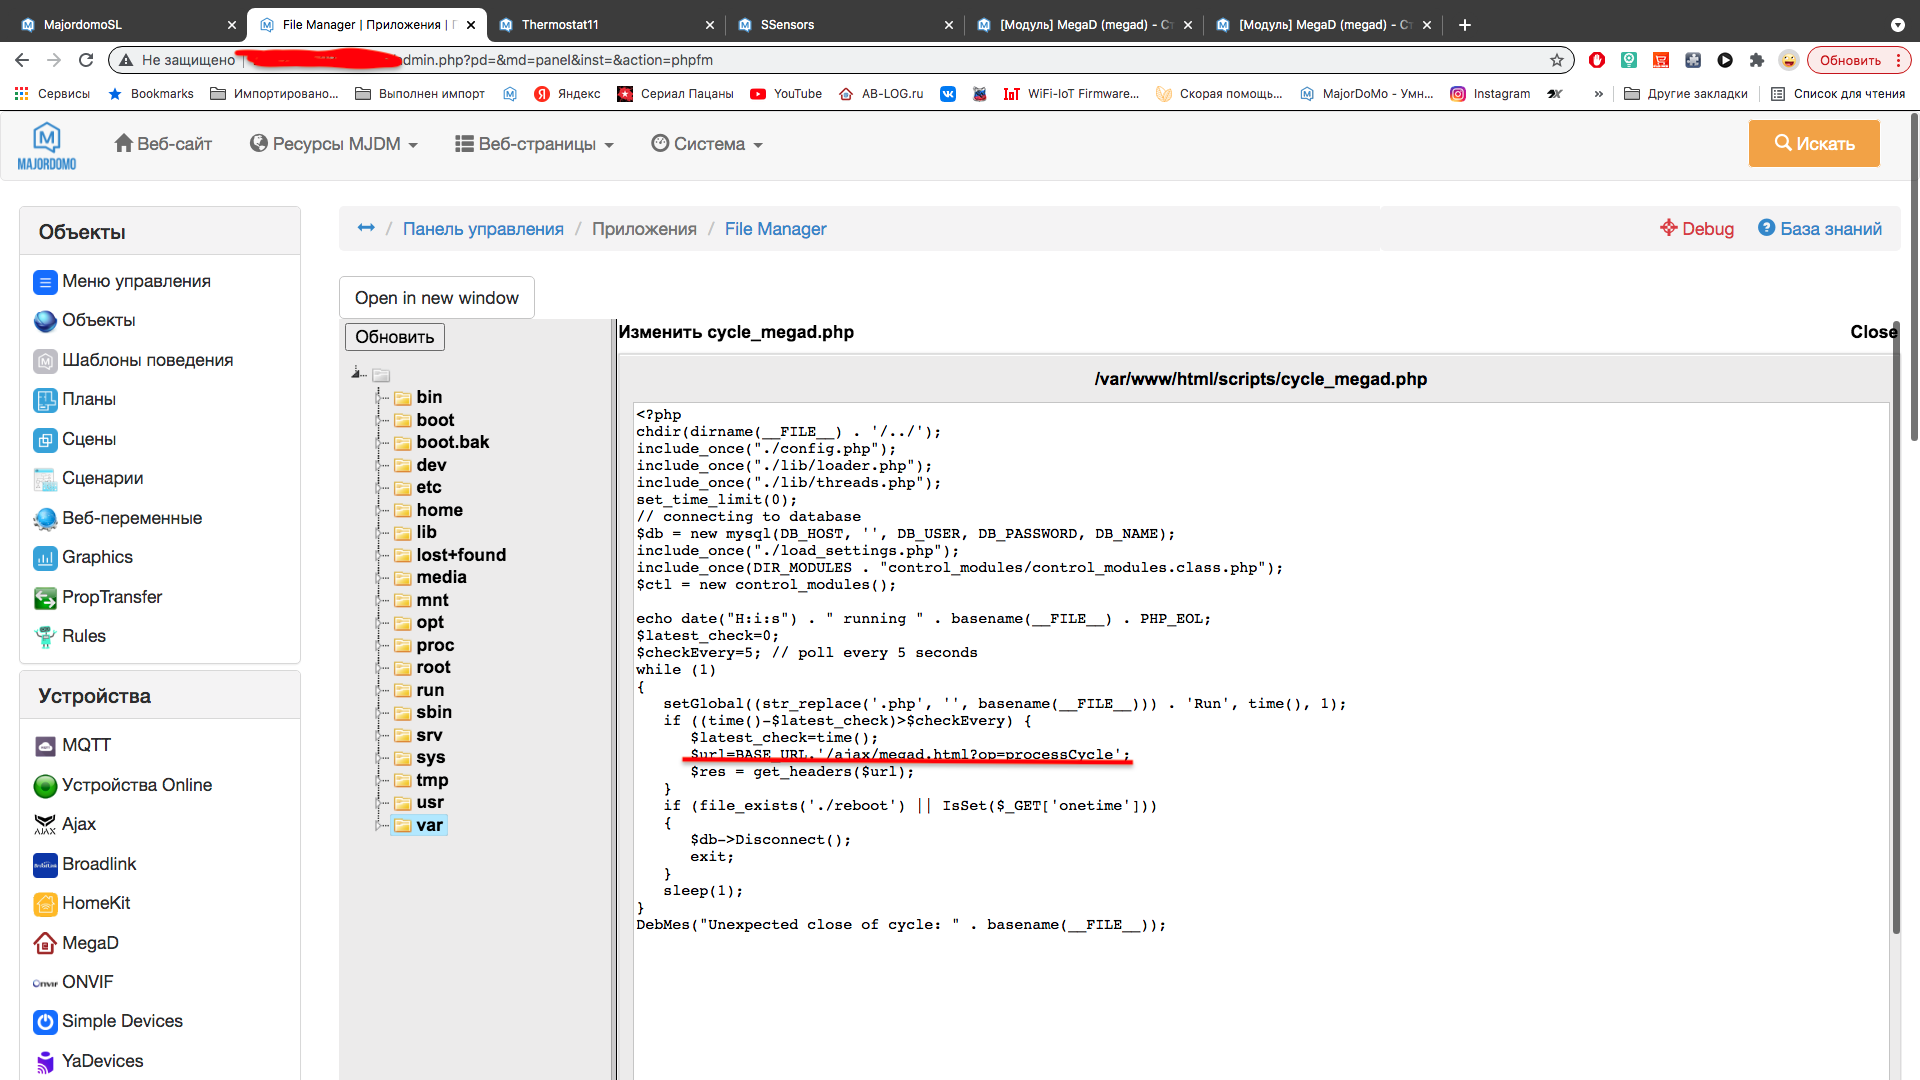Switch to SSensors browser tab
The image size is (1920, 1080).
pos(787,25)
